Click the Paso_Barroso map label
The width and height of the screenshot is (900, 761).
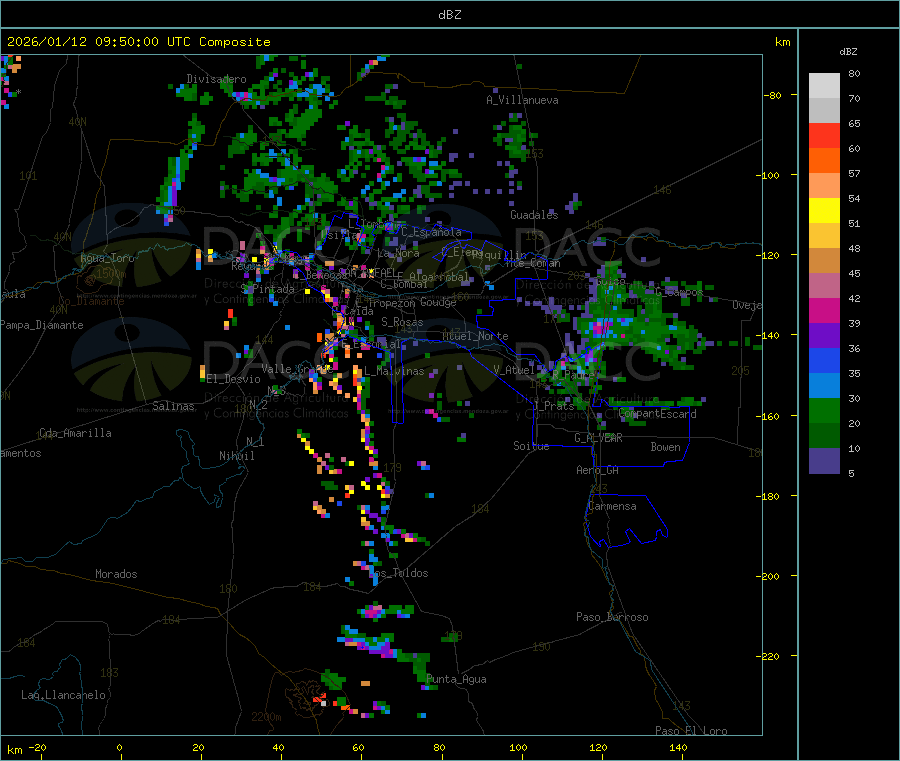pyautogui.click(x=612, y=617)
